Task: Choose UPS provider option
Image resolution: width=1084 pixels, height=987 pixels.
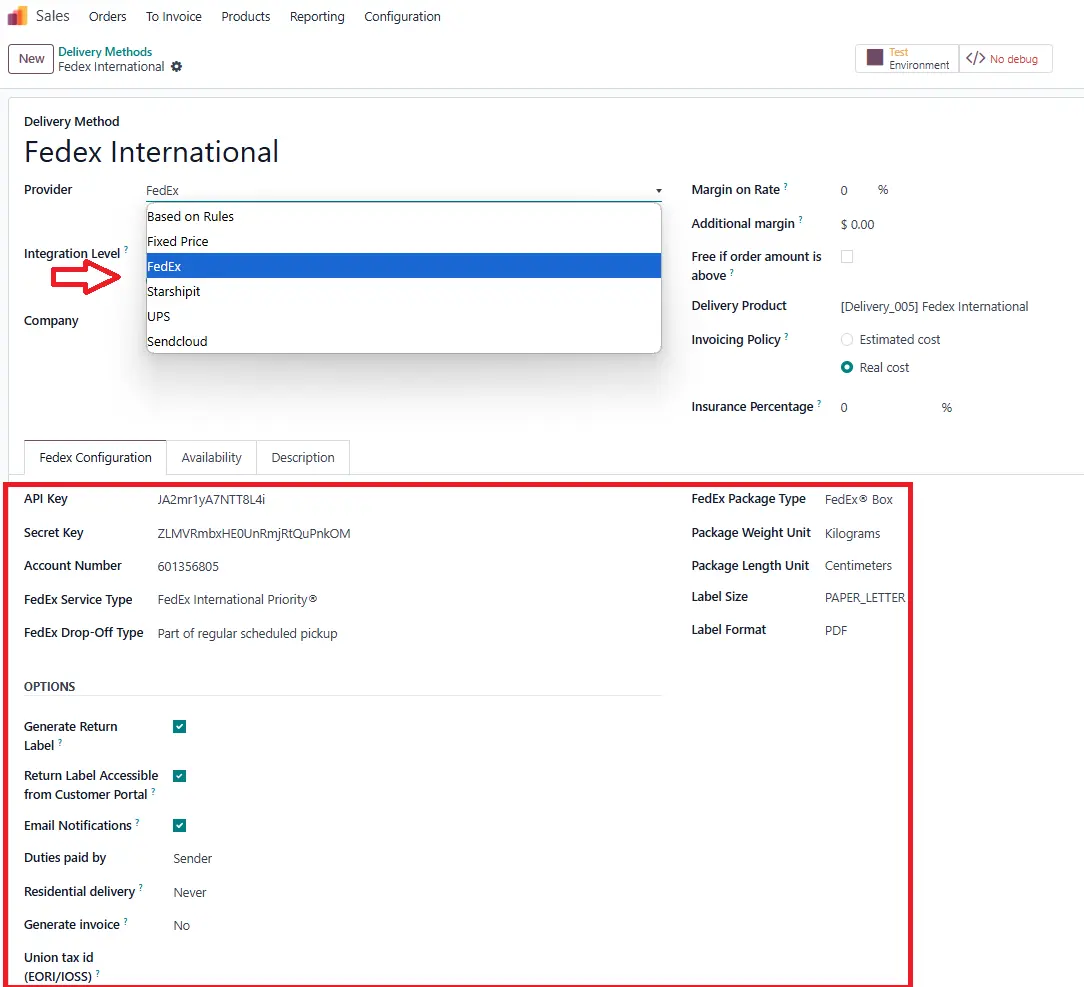Action: [404, 316]
